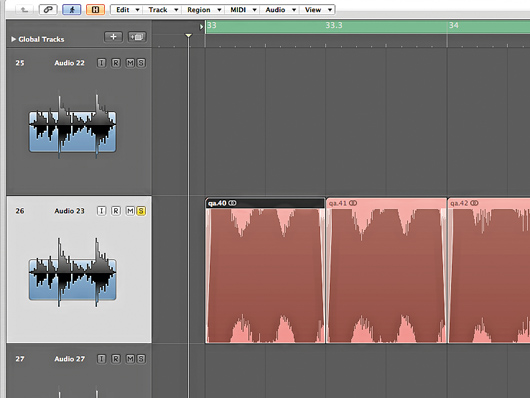Image resolution: width=530 pixels, height=398 pixels.
Task: Click the Region menu dropdown arrow
Action: click(x=219, y=10)
